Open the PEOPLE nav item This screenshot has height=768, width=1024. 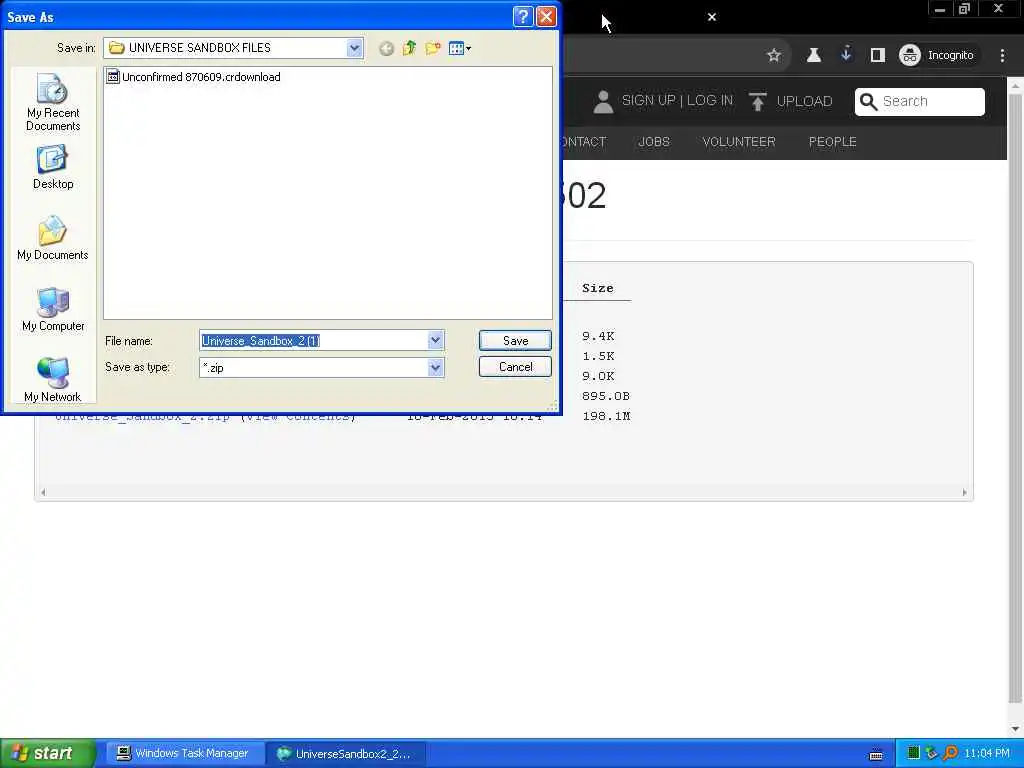[x=832, y=142]
